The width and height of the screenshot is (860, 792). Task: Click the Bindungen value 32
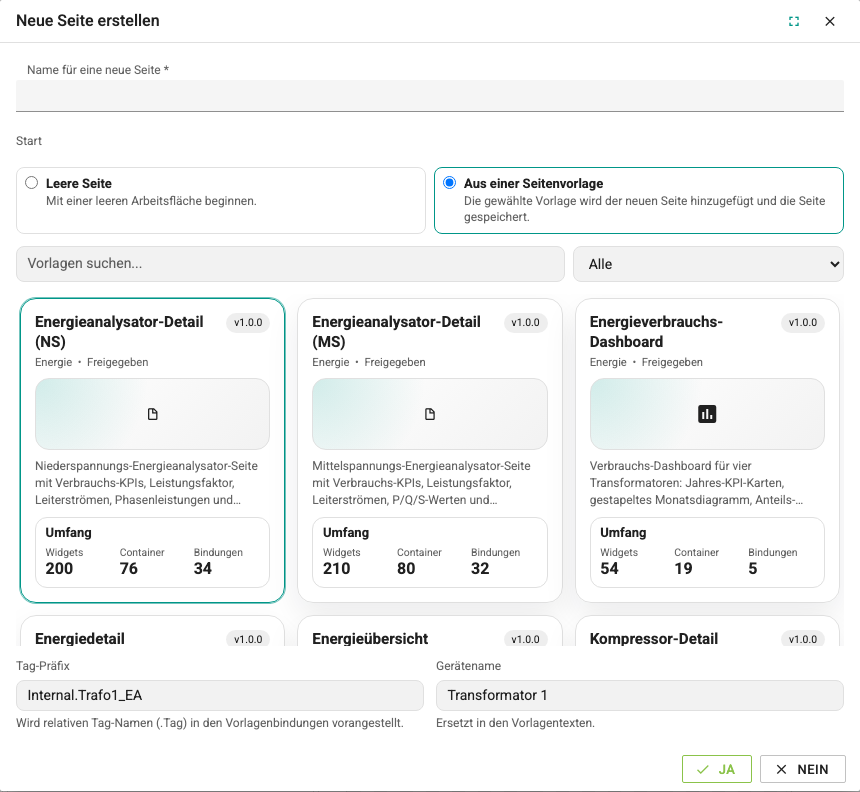[480, 569]
